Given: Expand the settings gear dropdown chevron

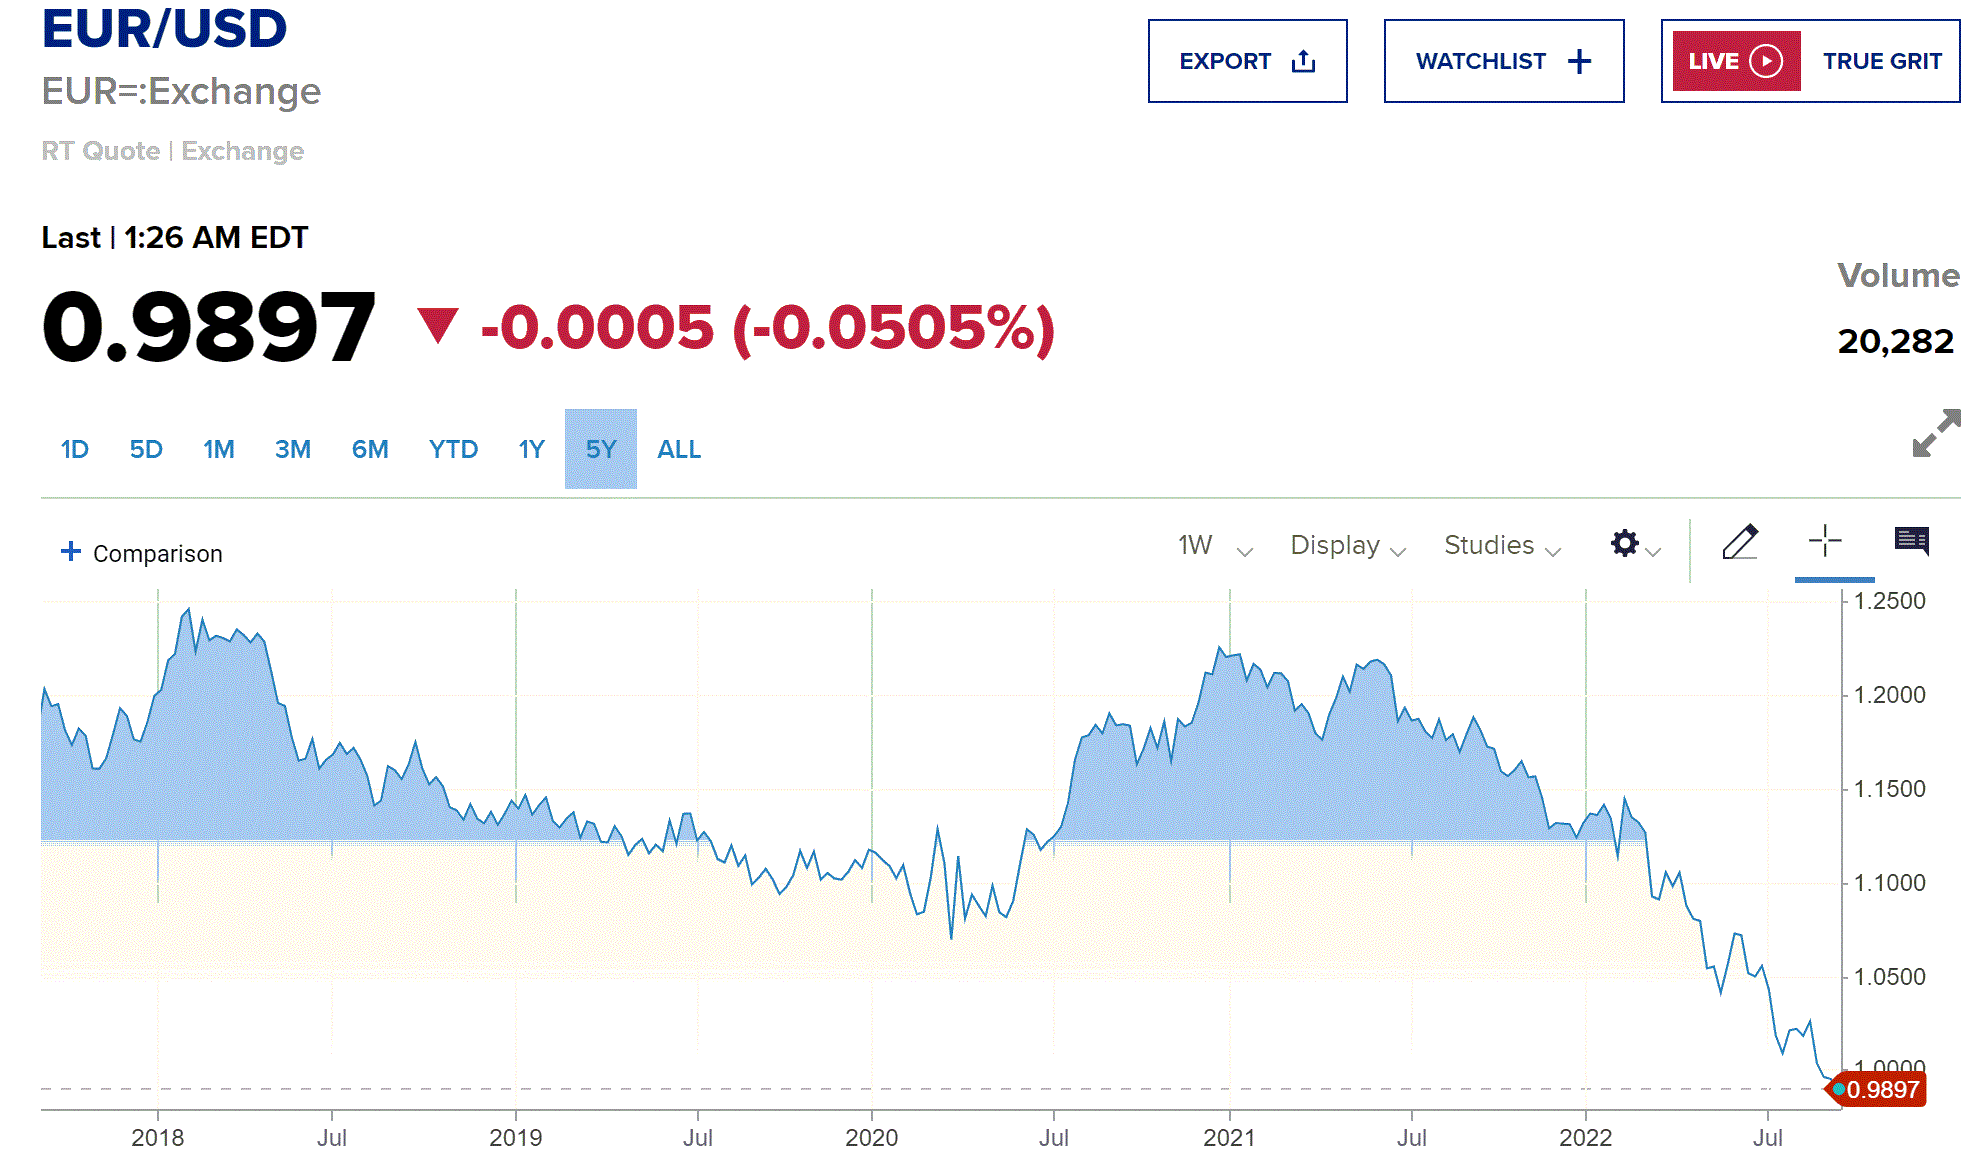Looking at the screenshot, I should (x=1653, y=551).
